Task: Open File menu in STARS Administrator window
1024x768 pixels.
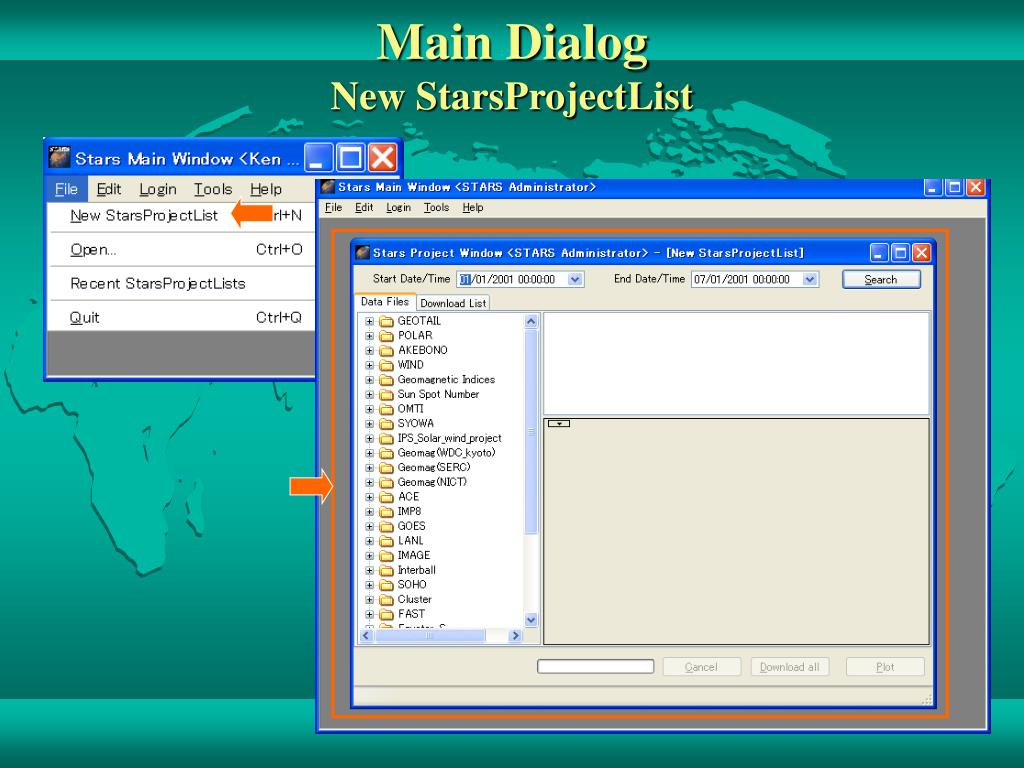Action: [x=333, y=208]
